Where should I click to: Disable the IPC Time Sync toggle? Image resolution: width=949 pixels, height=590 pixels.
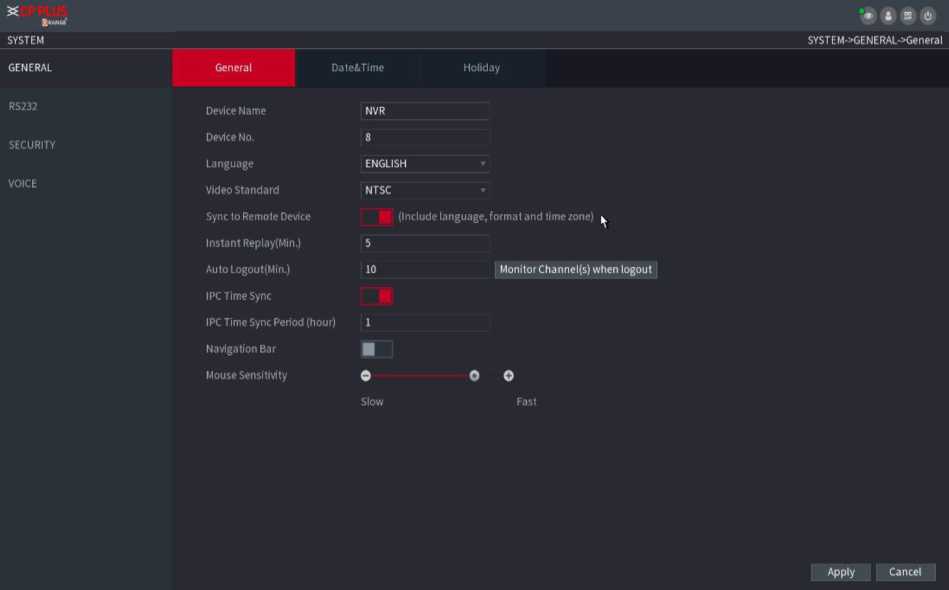(x=377, y=296)
